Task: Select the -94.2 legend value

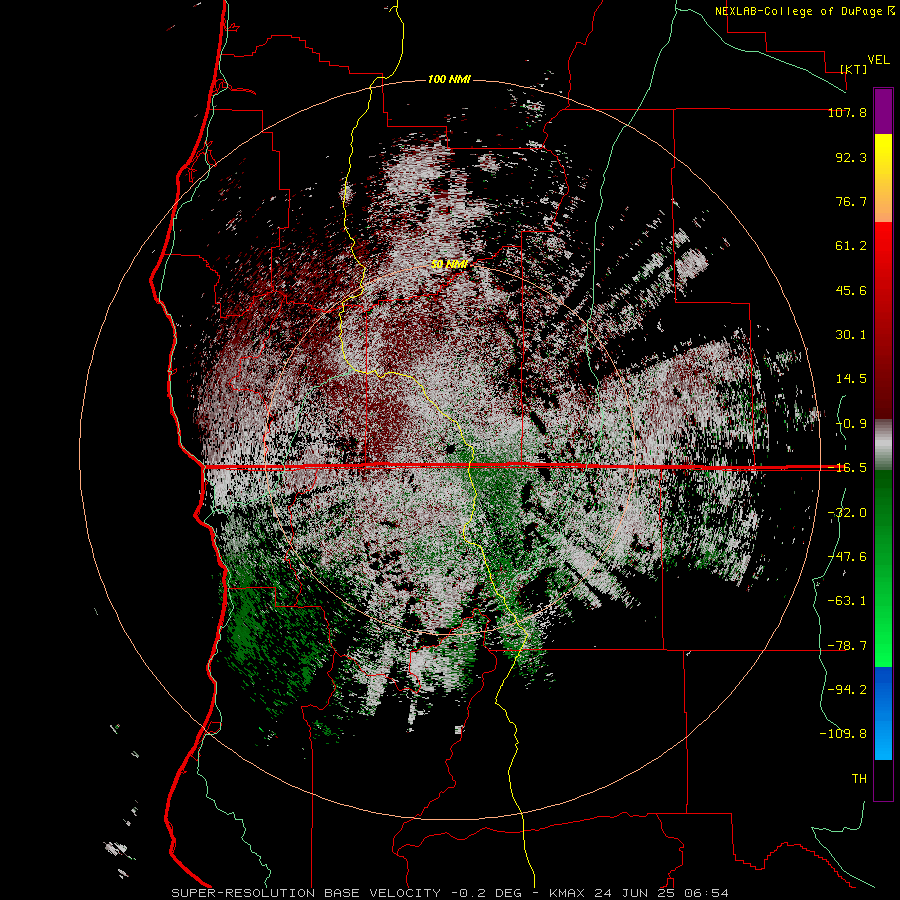Action: click(x=847, y=689)
